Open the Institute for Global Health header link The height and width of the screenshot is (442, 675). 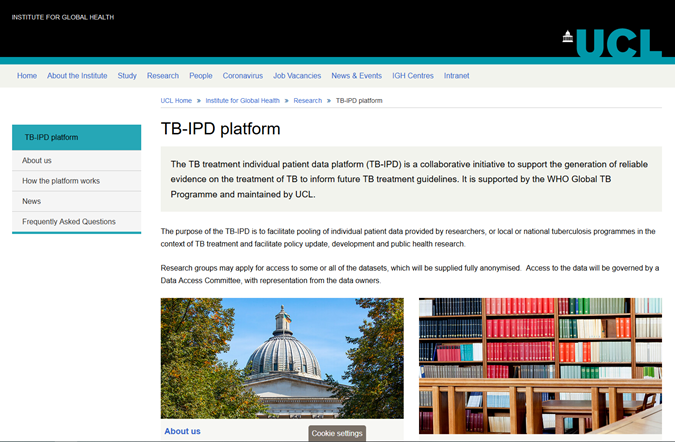pyautogui.click(x=63, y=17)
